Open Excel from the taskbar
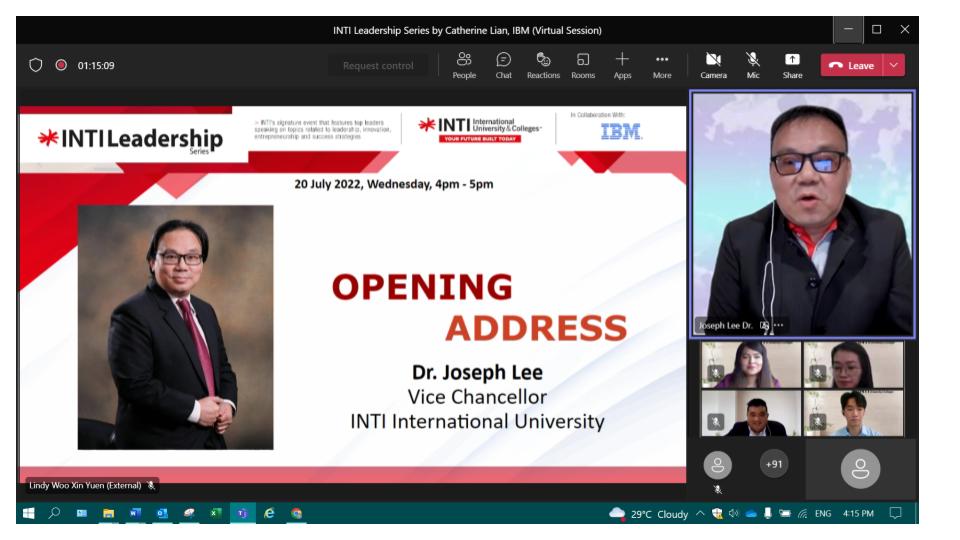The height and width of the screenshot is (540, 960). tap(216, 513)
